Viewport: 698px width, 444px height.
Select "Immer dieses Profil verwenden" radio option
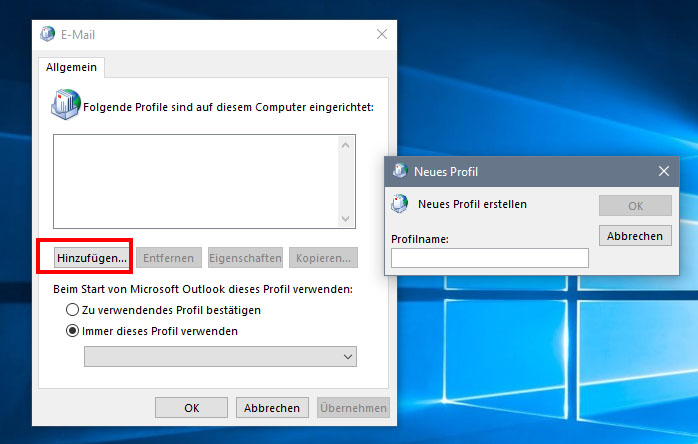[x=72, y=331]
